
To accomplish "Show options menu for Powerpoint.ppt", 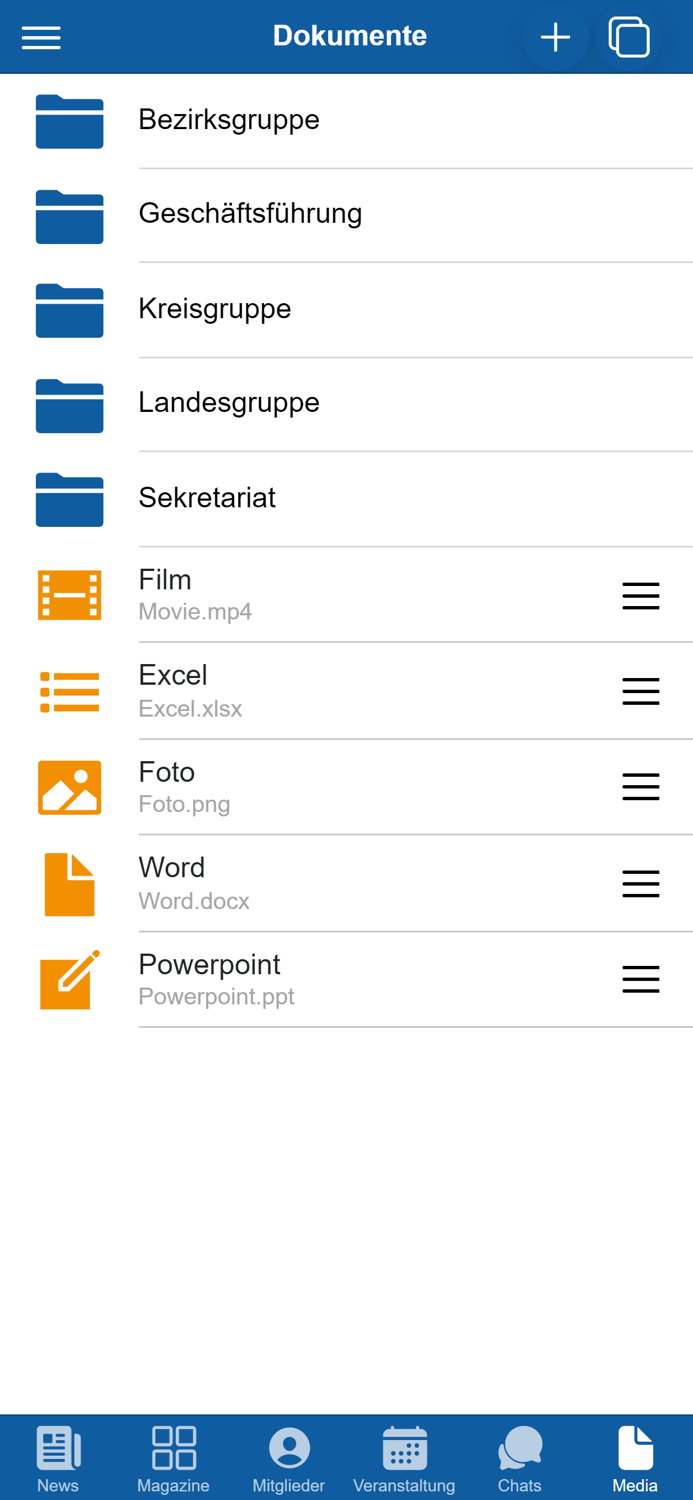I will point(640,979).
